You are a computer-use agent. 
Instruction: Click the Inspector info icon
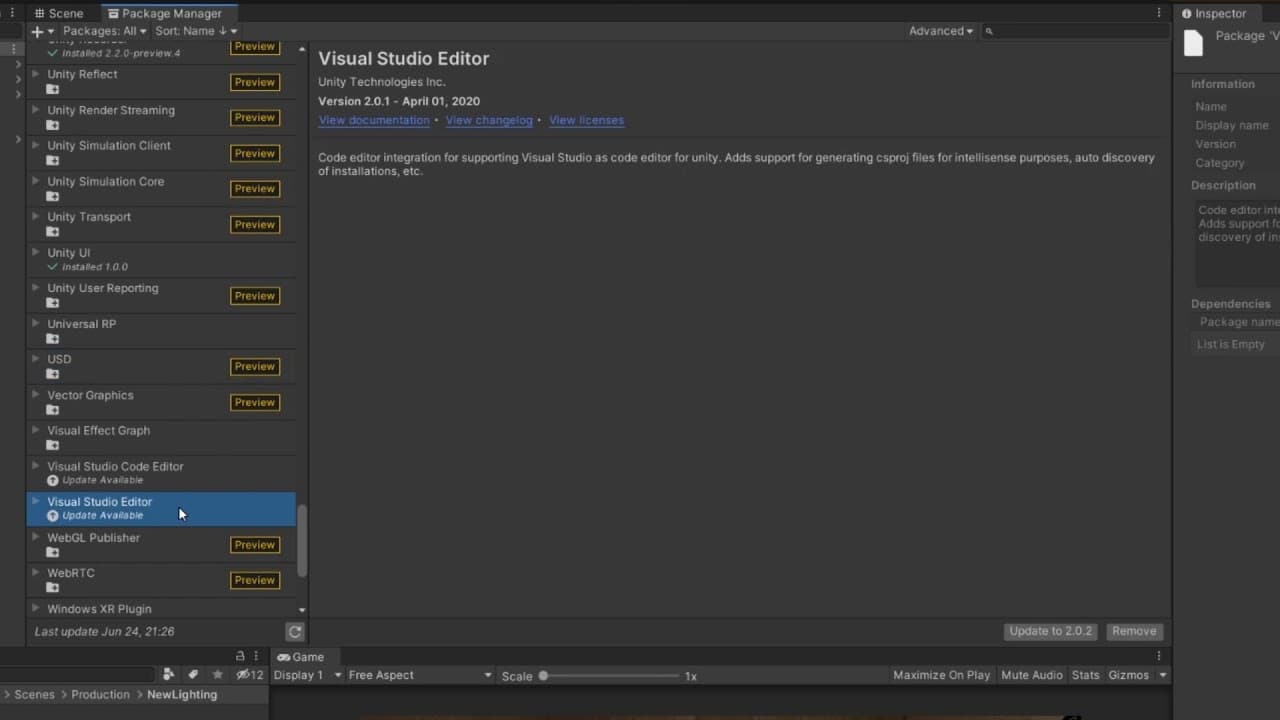click(1186, 14)
